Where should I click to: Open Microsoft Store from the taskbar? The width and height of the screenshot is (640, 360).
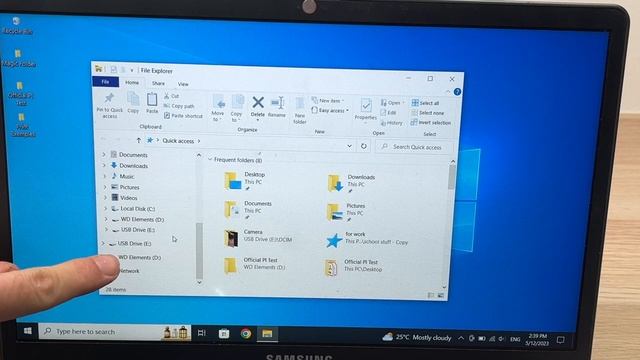tap(224, 333)
